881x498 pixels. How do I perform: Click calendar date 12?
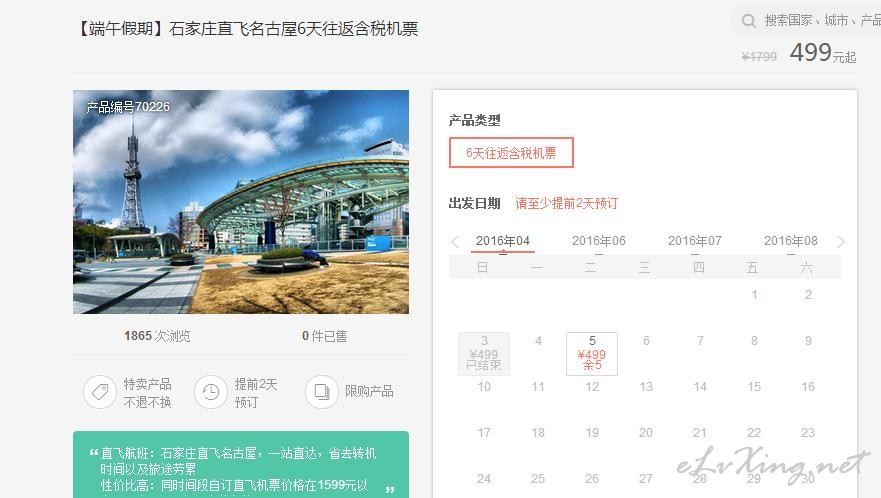[x=592, y=387]
